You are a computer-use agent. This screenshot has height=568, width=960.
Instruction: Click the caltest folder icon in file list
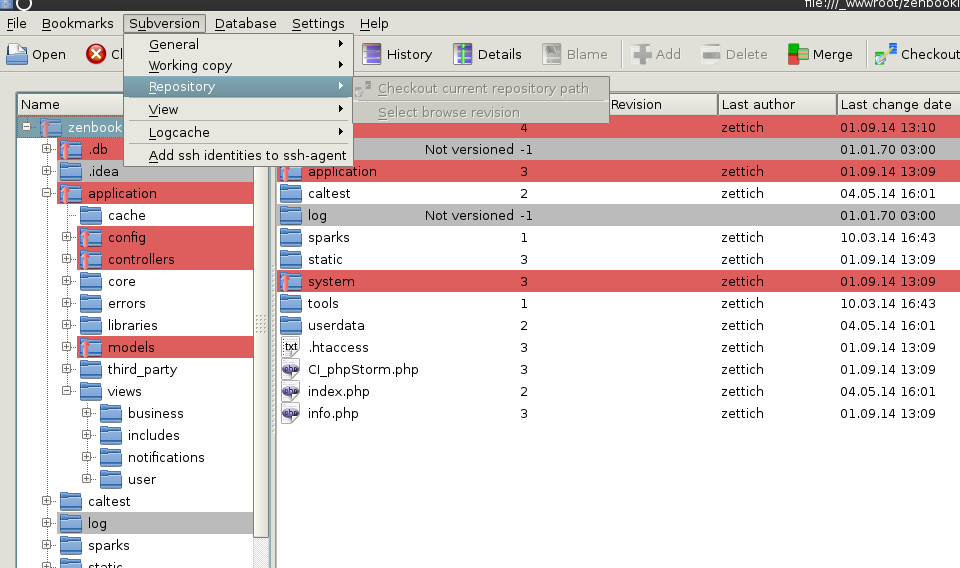tap(291, 193)
